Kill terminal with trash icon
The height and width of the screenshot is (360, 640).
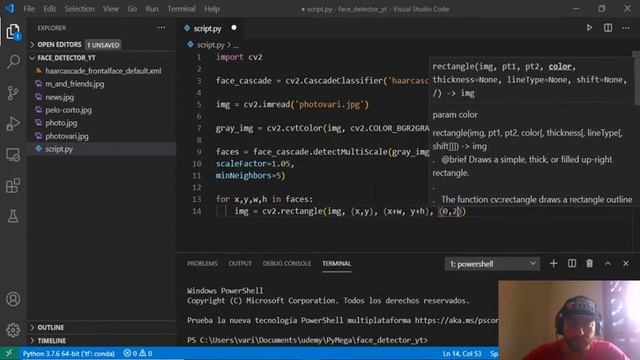point(589,264)
